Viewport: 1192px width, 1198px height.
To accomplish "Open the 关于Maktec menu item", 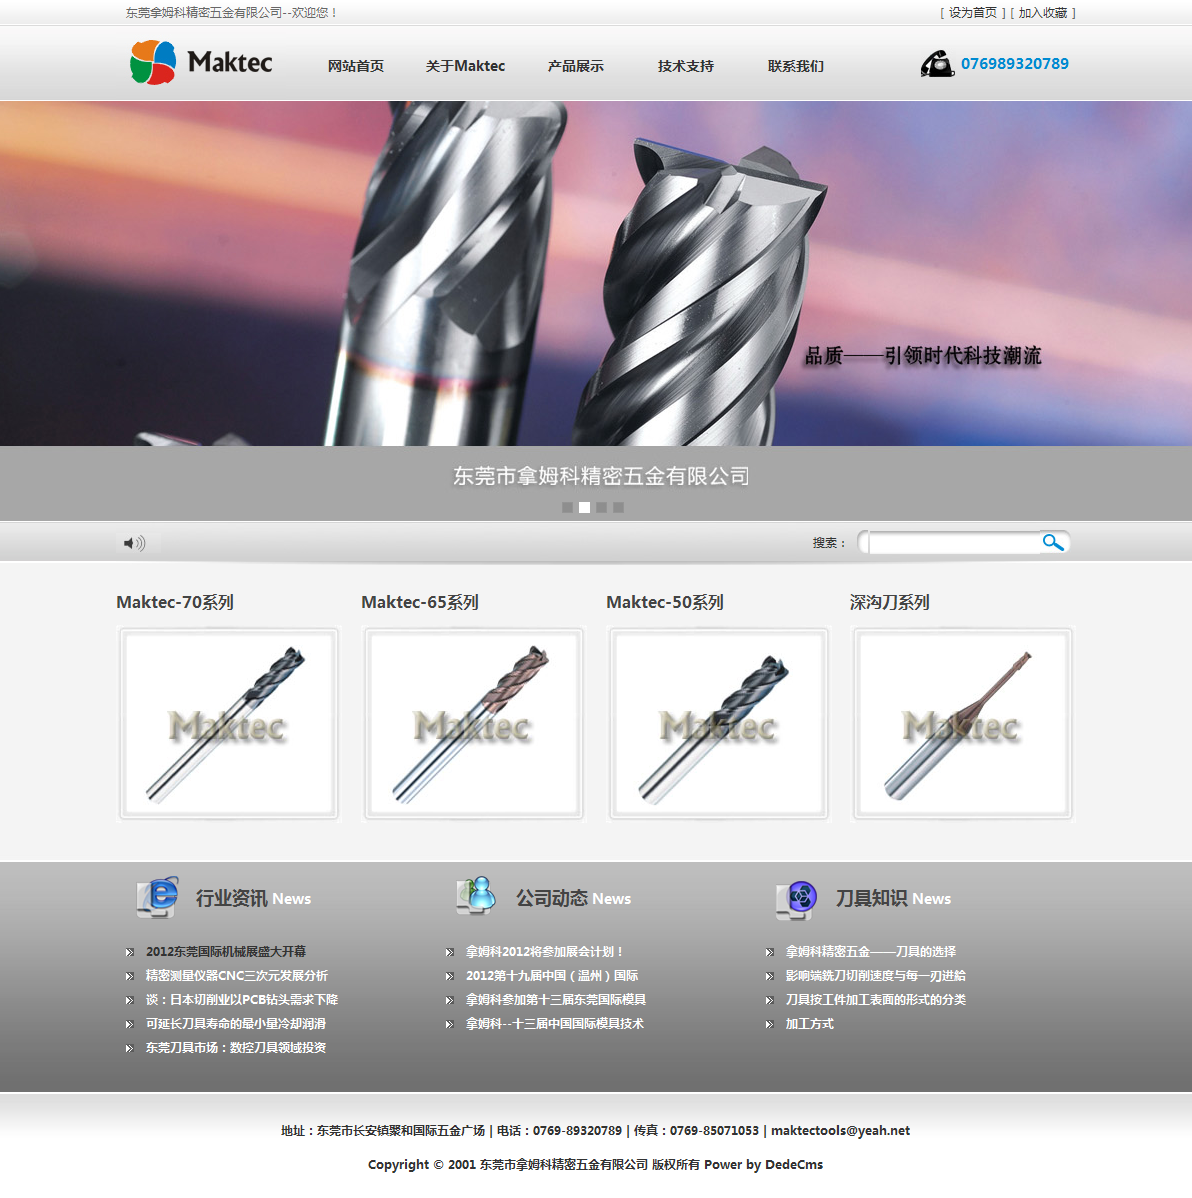I will click(x=465, y=66).
